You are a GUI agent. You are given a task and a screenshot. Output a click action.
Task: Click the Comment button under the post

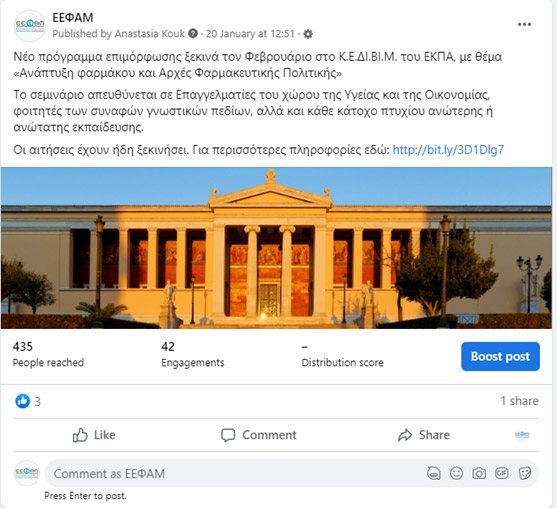[x=259, y=435]
